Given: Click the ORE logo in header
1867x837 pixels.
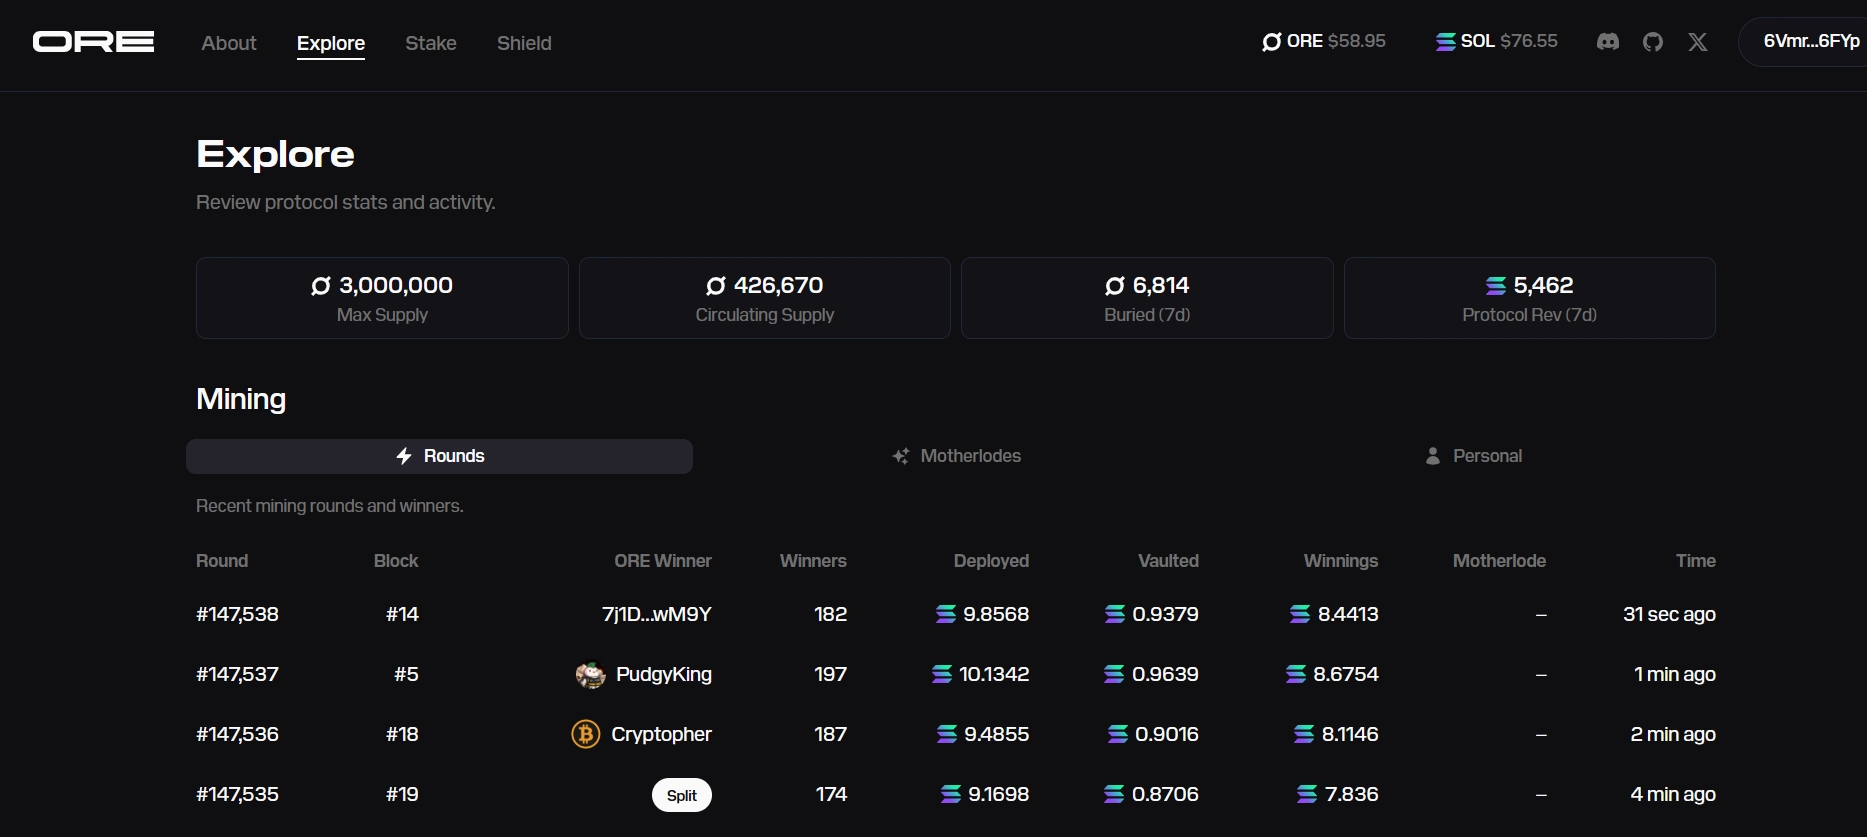Looking at the screenshot, I should [93, 42].
